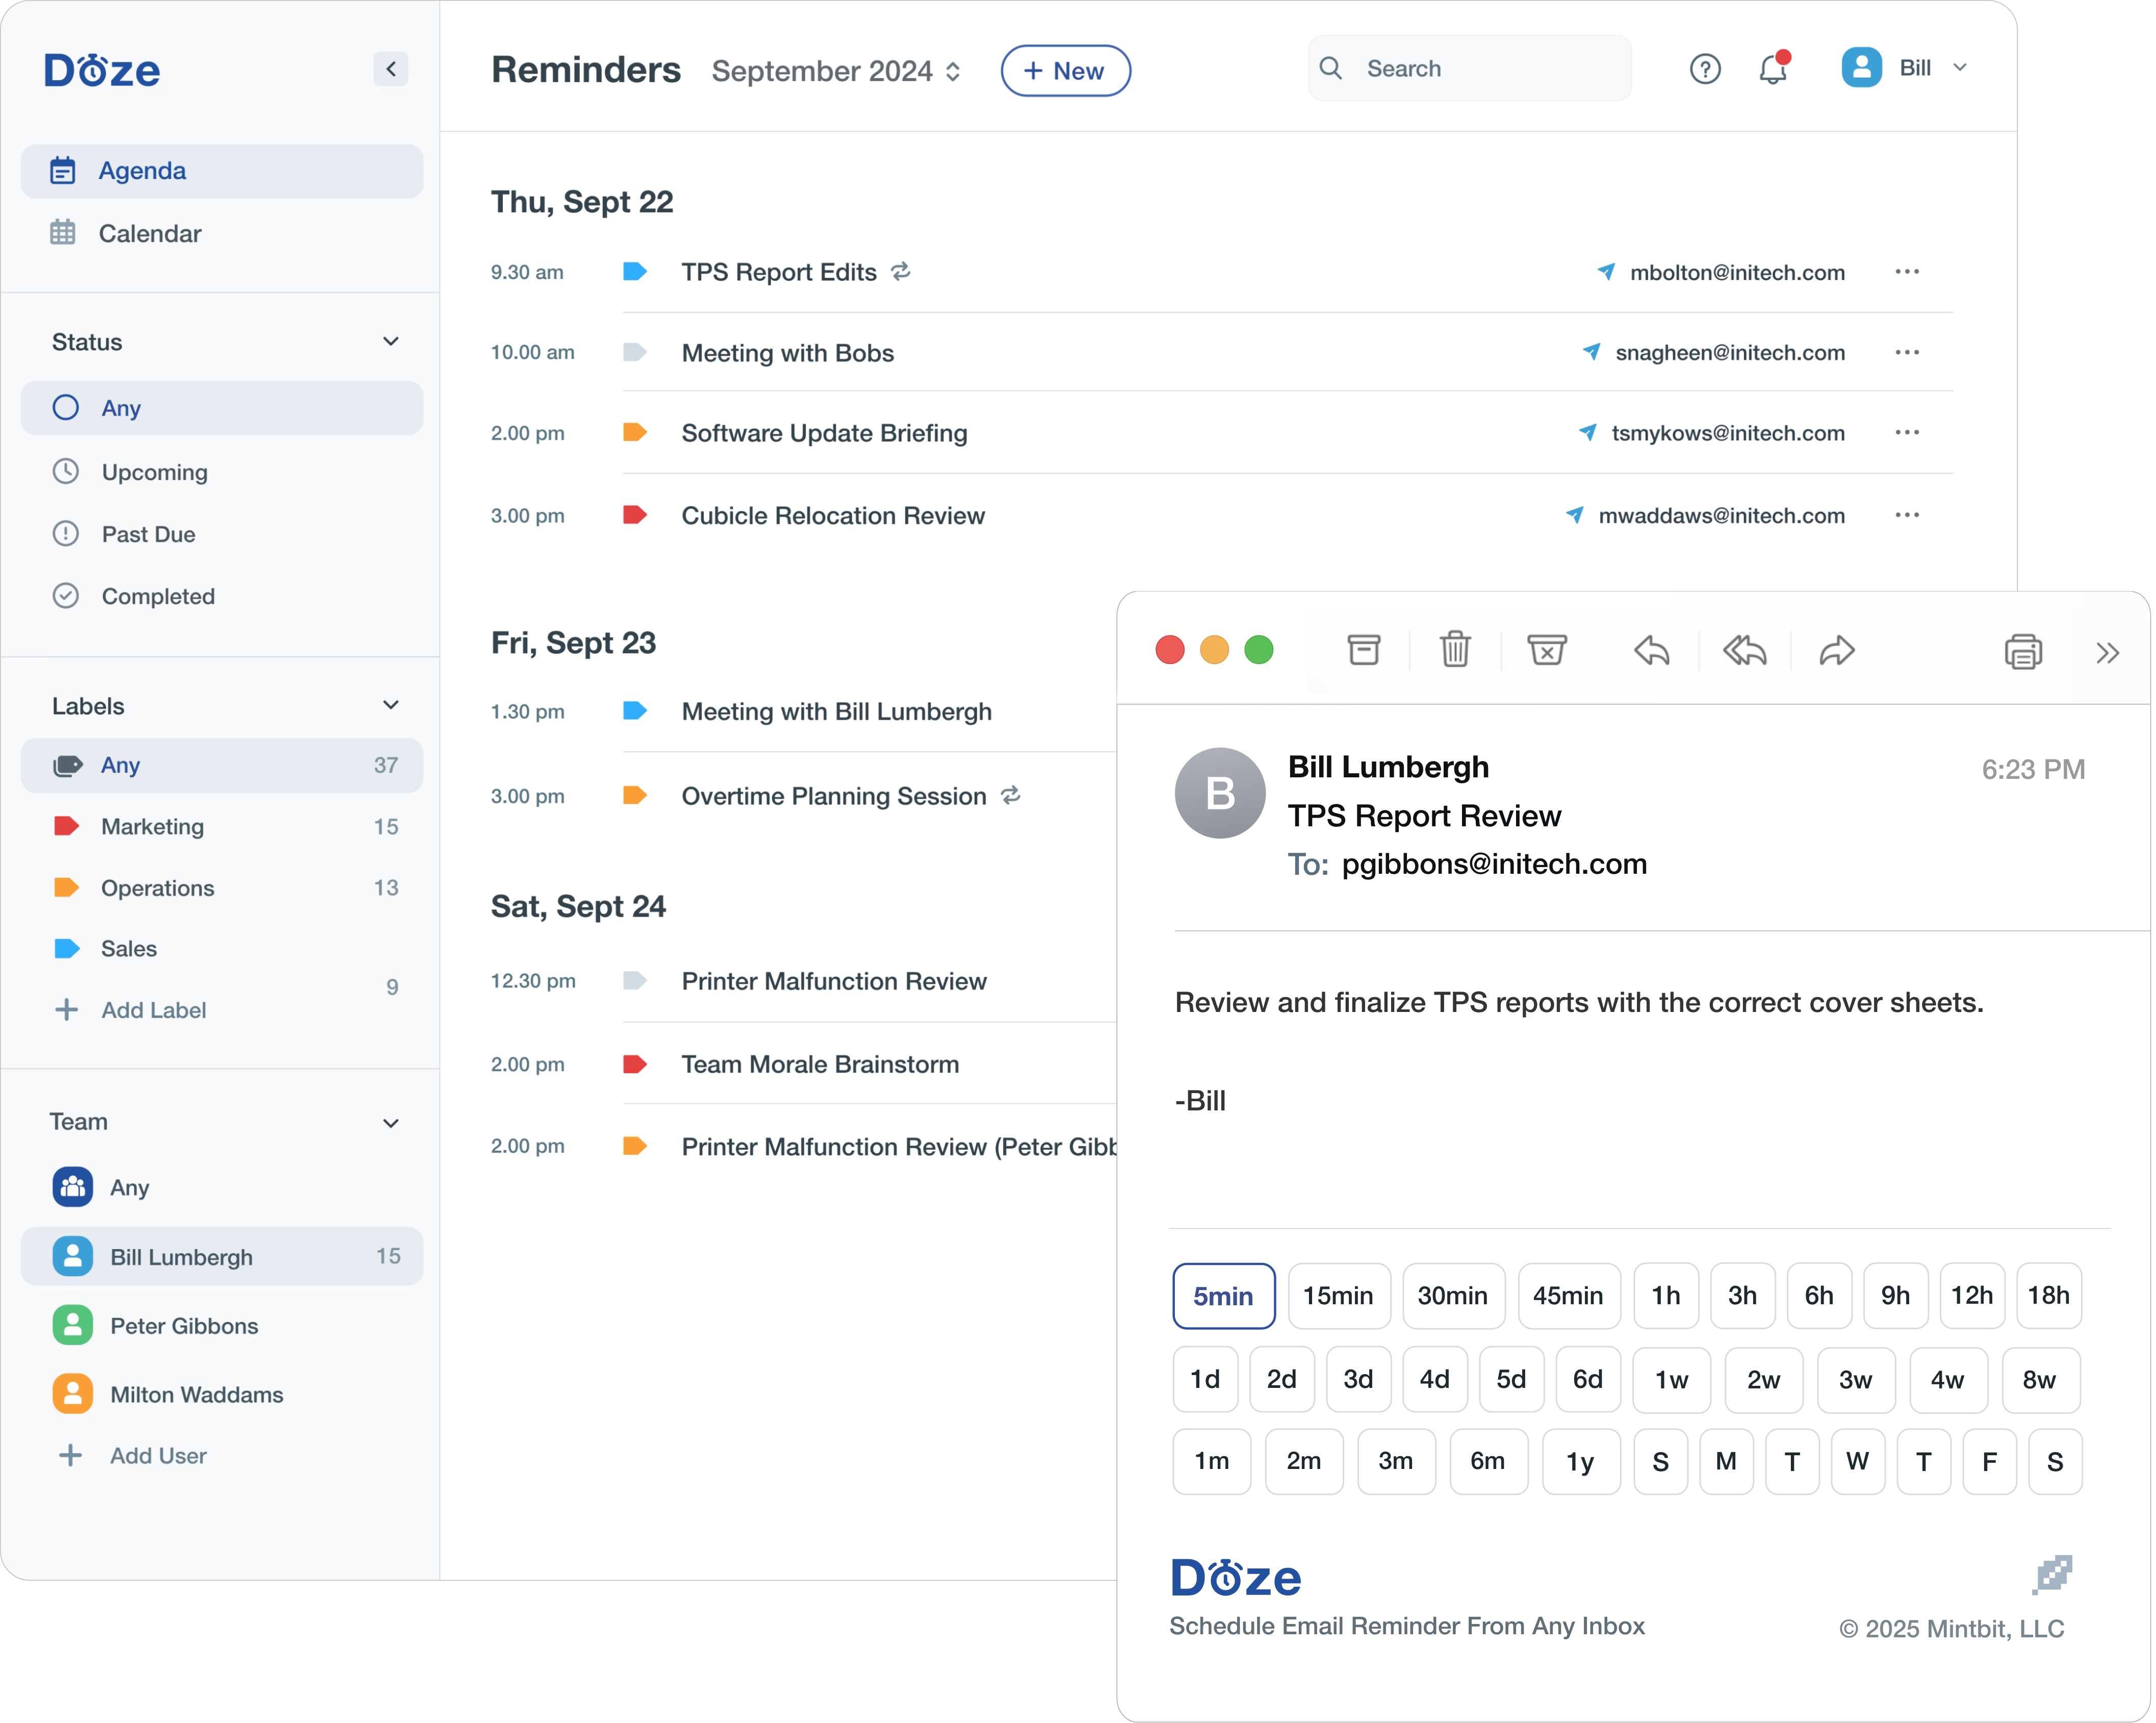Open more options for Software Update Briefing
The image size is (2156, 1723).
tap(1907, 433)
